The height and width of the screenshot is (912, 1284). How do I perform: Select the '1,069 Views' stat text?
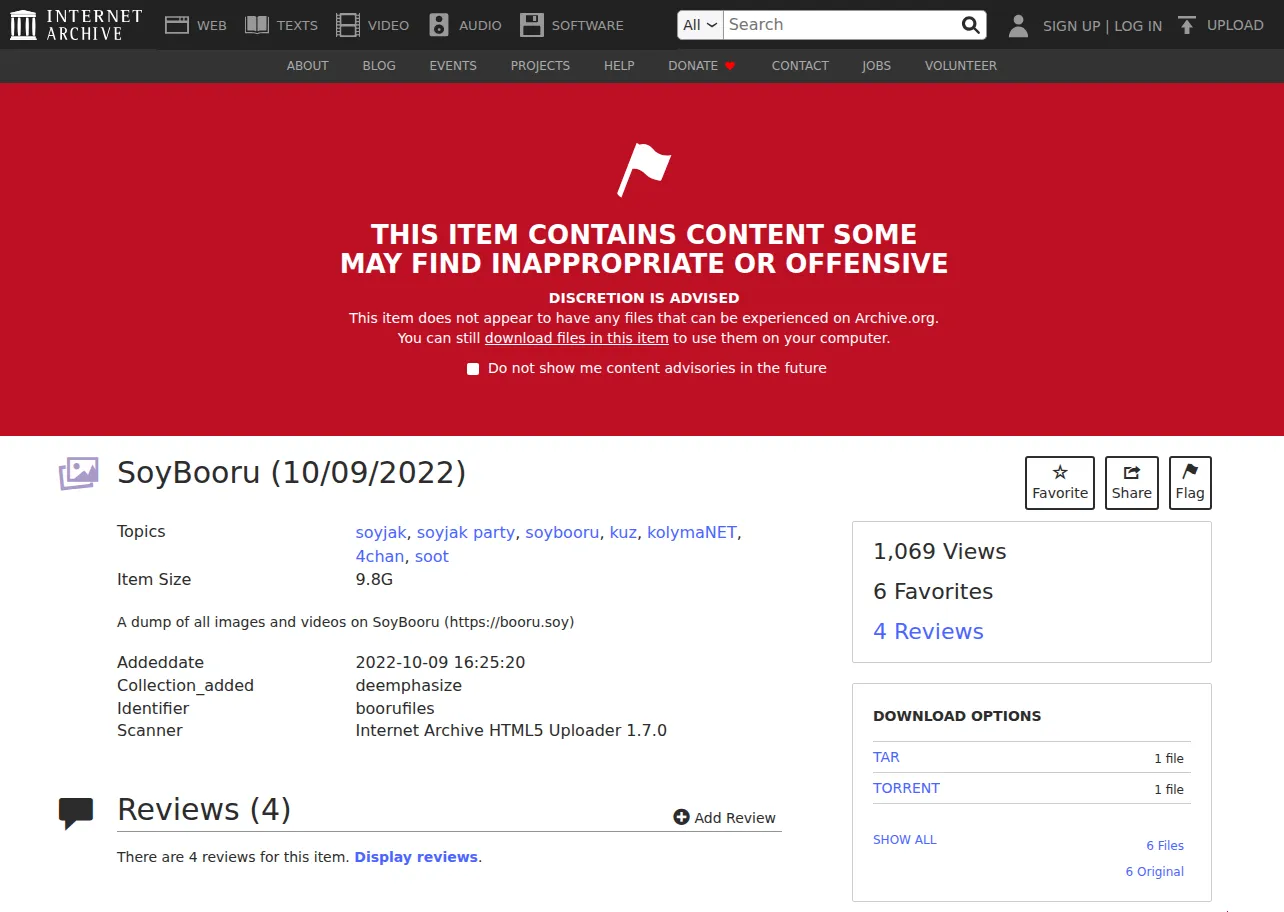click(940, 551)
